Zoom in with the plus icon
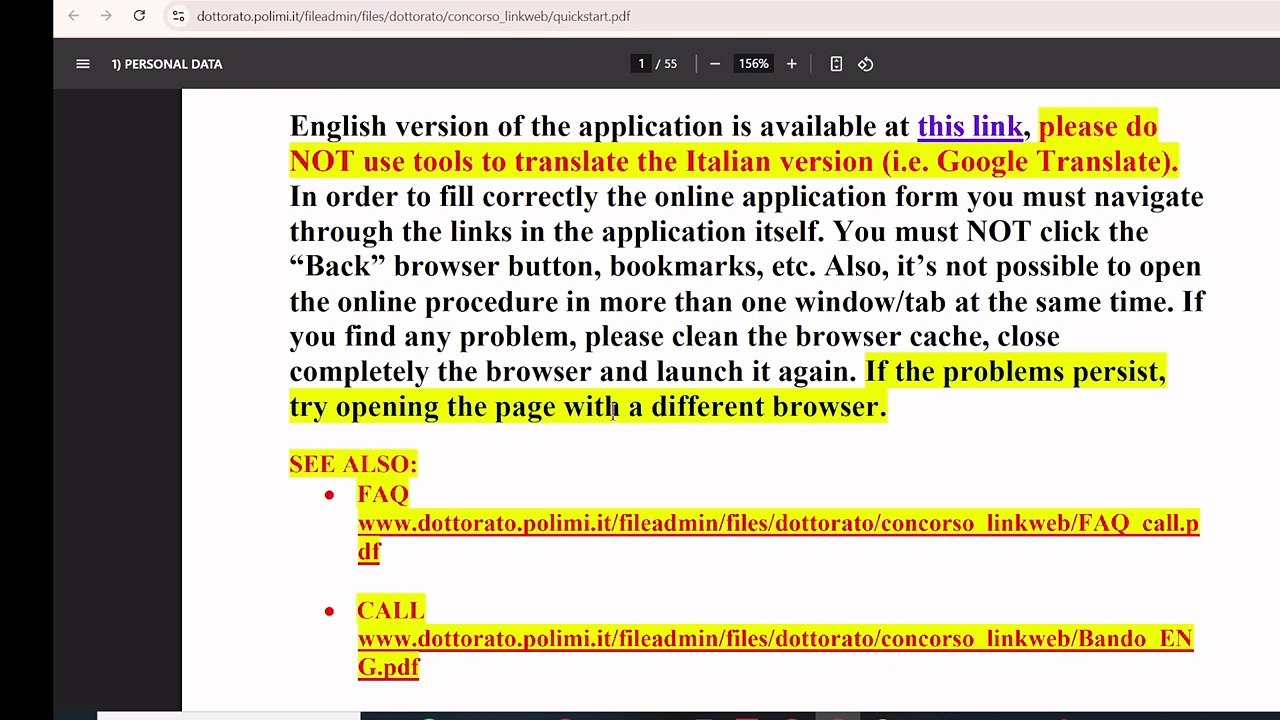Image resolution: width=1280 pixels, height=720 pixels. point(791,64)
